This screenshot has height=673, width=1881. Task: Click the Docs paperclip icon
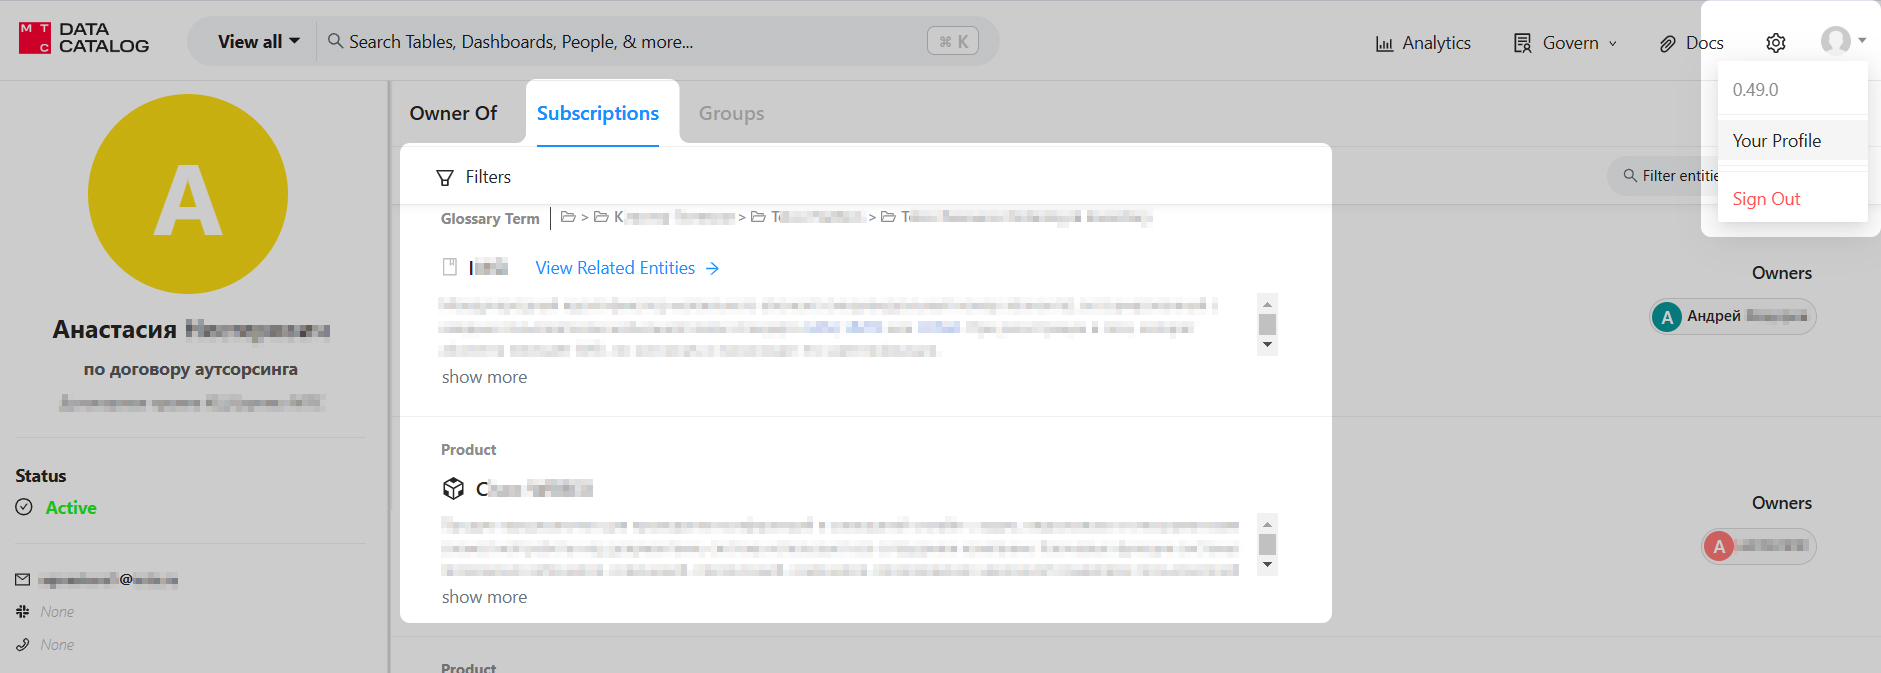click(x=1667, y=44)
